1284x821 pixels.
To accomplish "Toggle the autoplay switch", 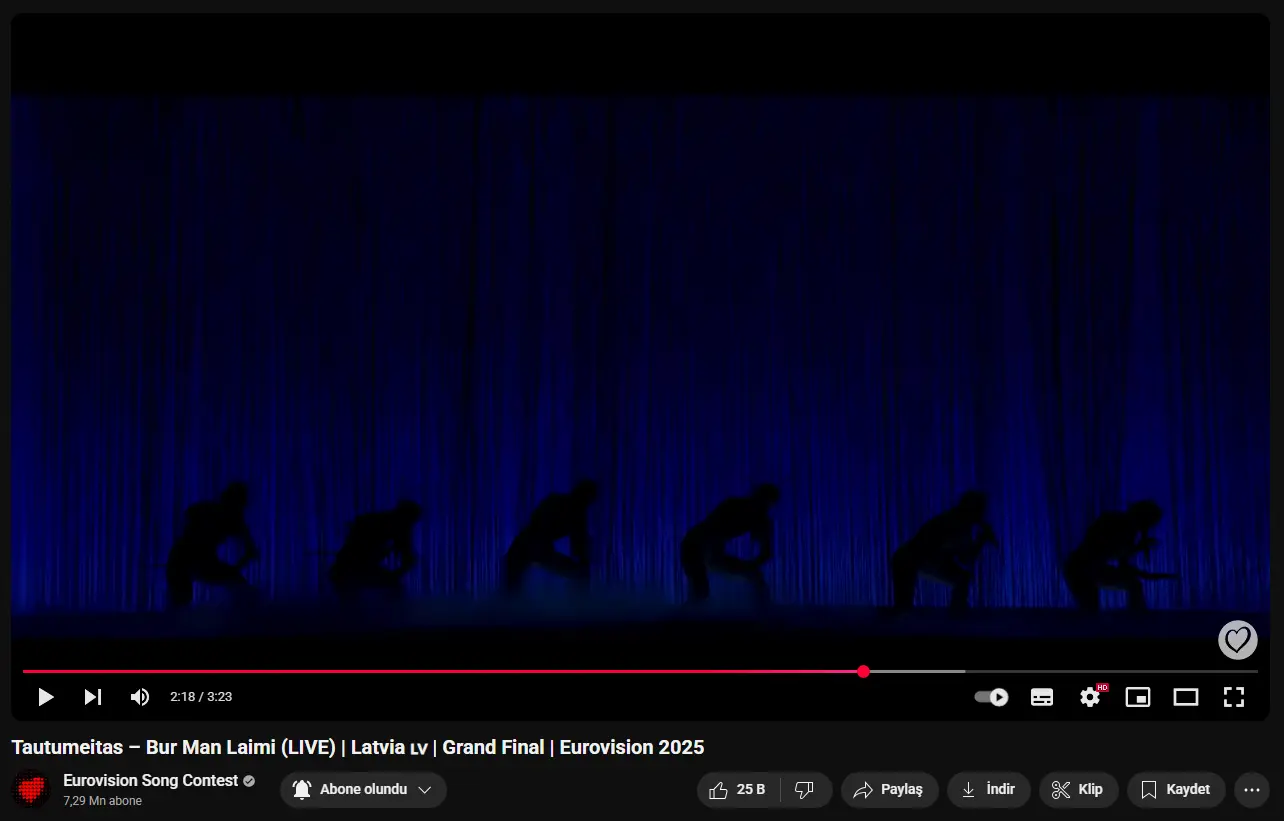I will pyautogui.click(x=991, y=697).
